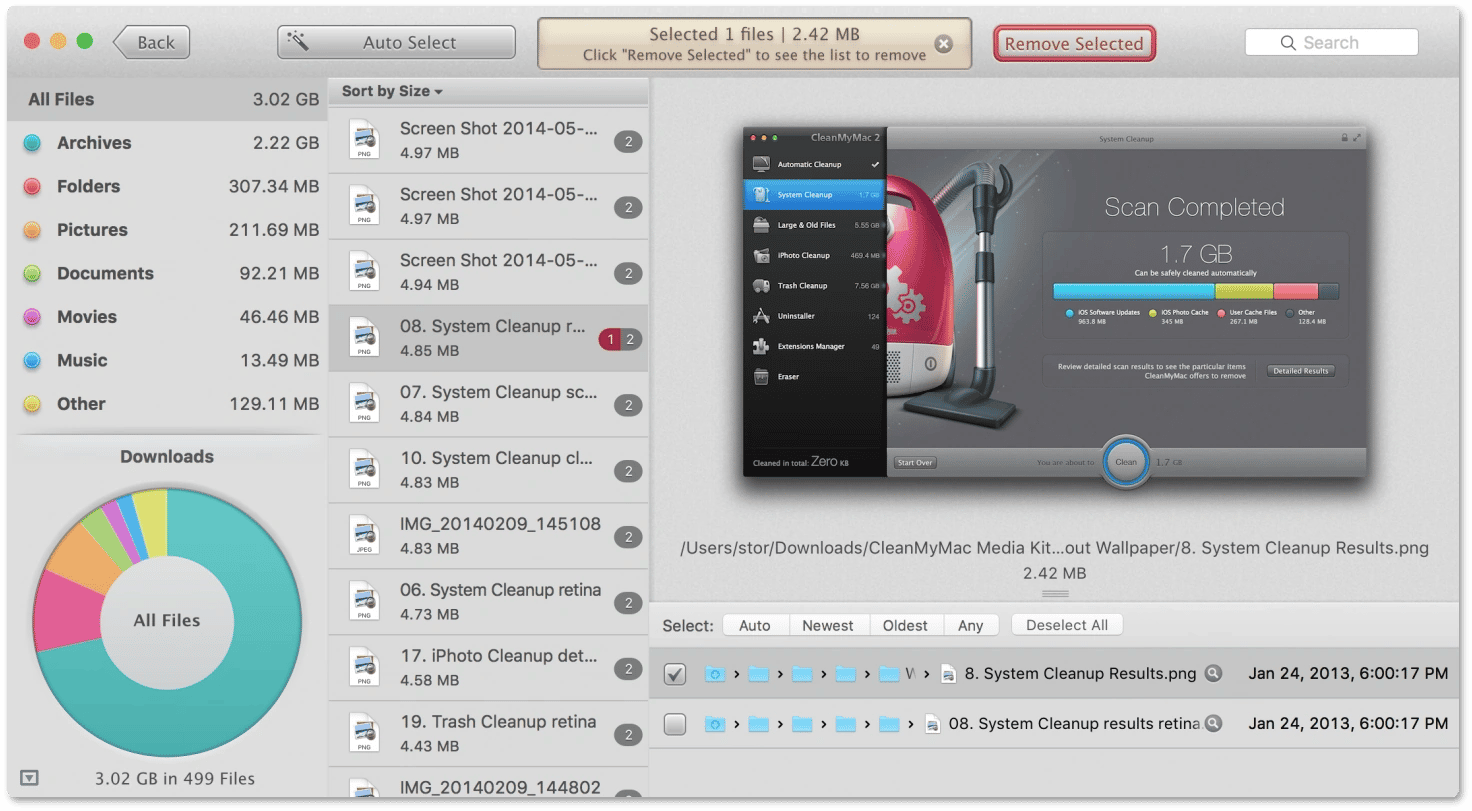Click Deselect All button
The height and width of the screenshot is (811, 1472).
pos(1067,625)
